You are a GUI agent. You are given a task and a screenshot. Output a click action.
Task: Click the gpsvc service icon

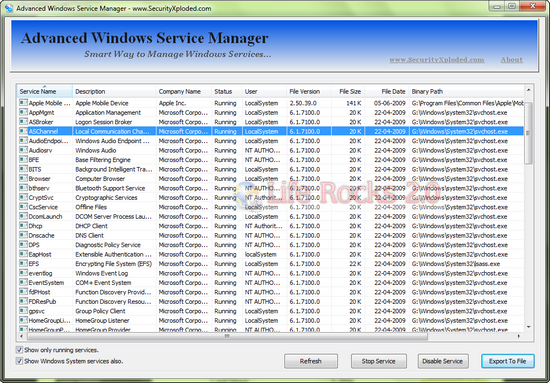(23, 311)
